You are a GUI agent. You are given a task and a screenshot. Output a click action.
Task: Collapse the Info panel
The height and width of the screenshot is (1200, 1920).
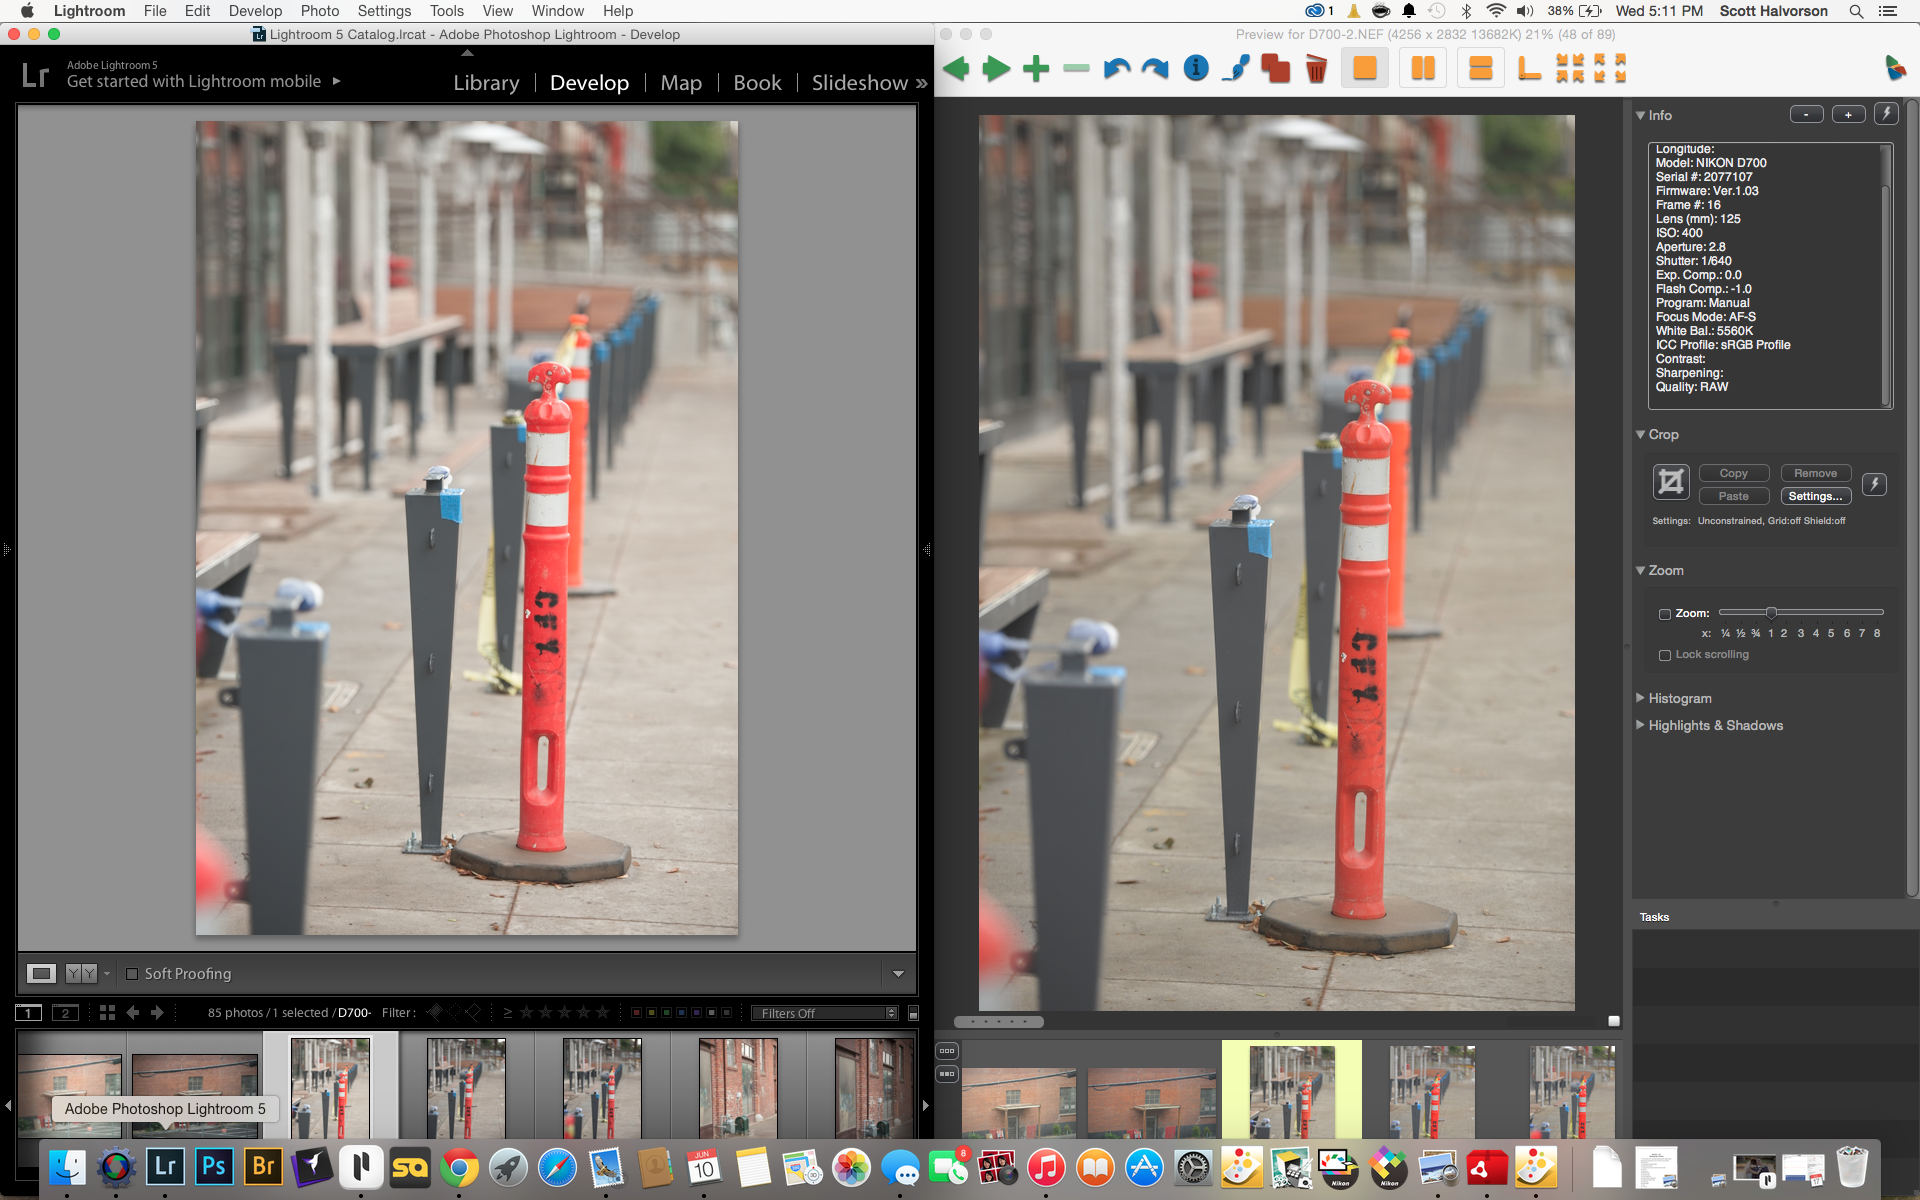(x=1641, y=115)
